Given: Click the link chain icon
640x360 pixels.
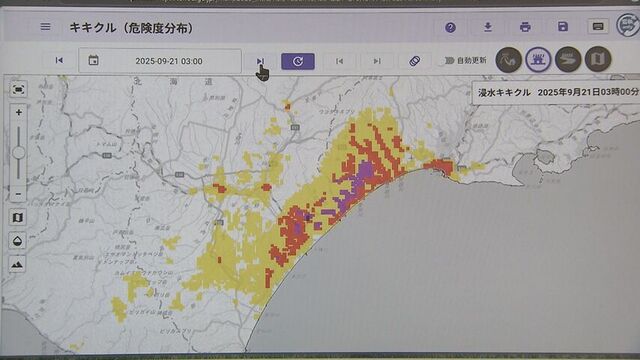Looking at the screenshot, I should coord(414,61).
